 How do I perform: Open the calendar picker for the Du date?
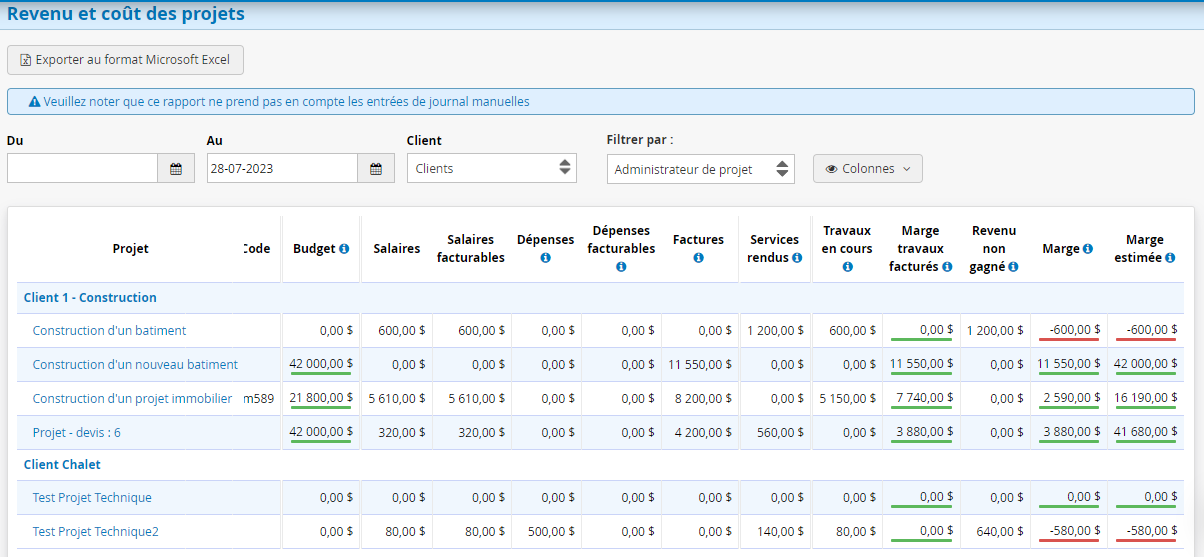pyautogui.click(x=176, y=168)
